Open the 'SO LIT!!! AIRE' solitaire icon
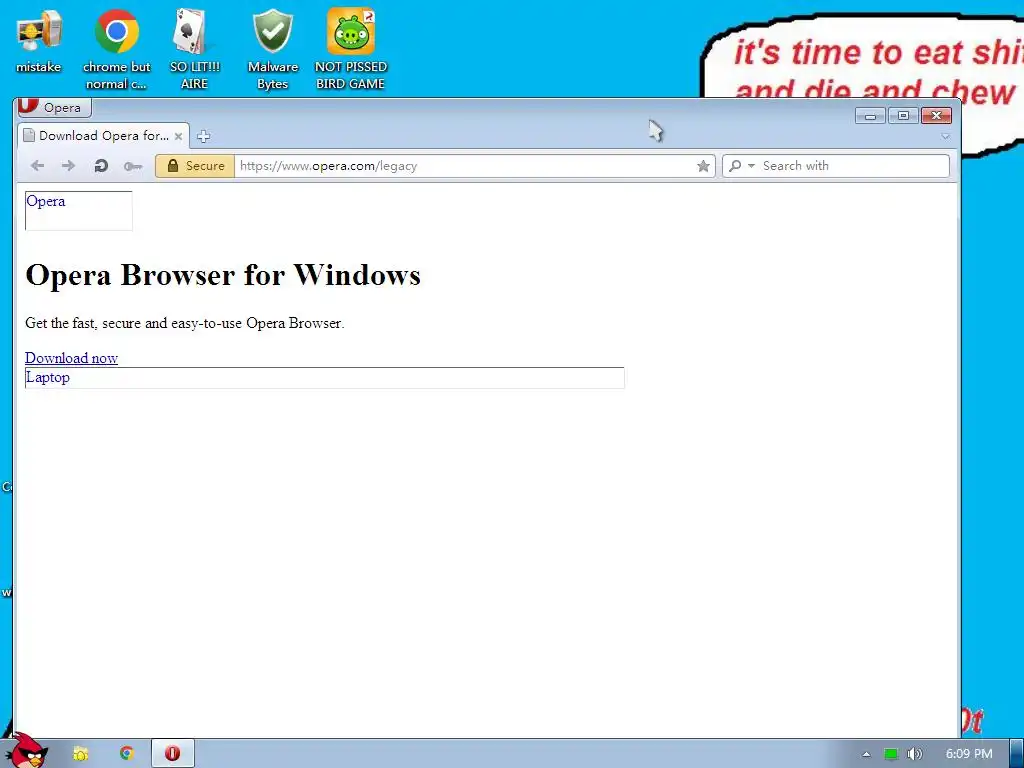 point(195,49)
